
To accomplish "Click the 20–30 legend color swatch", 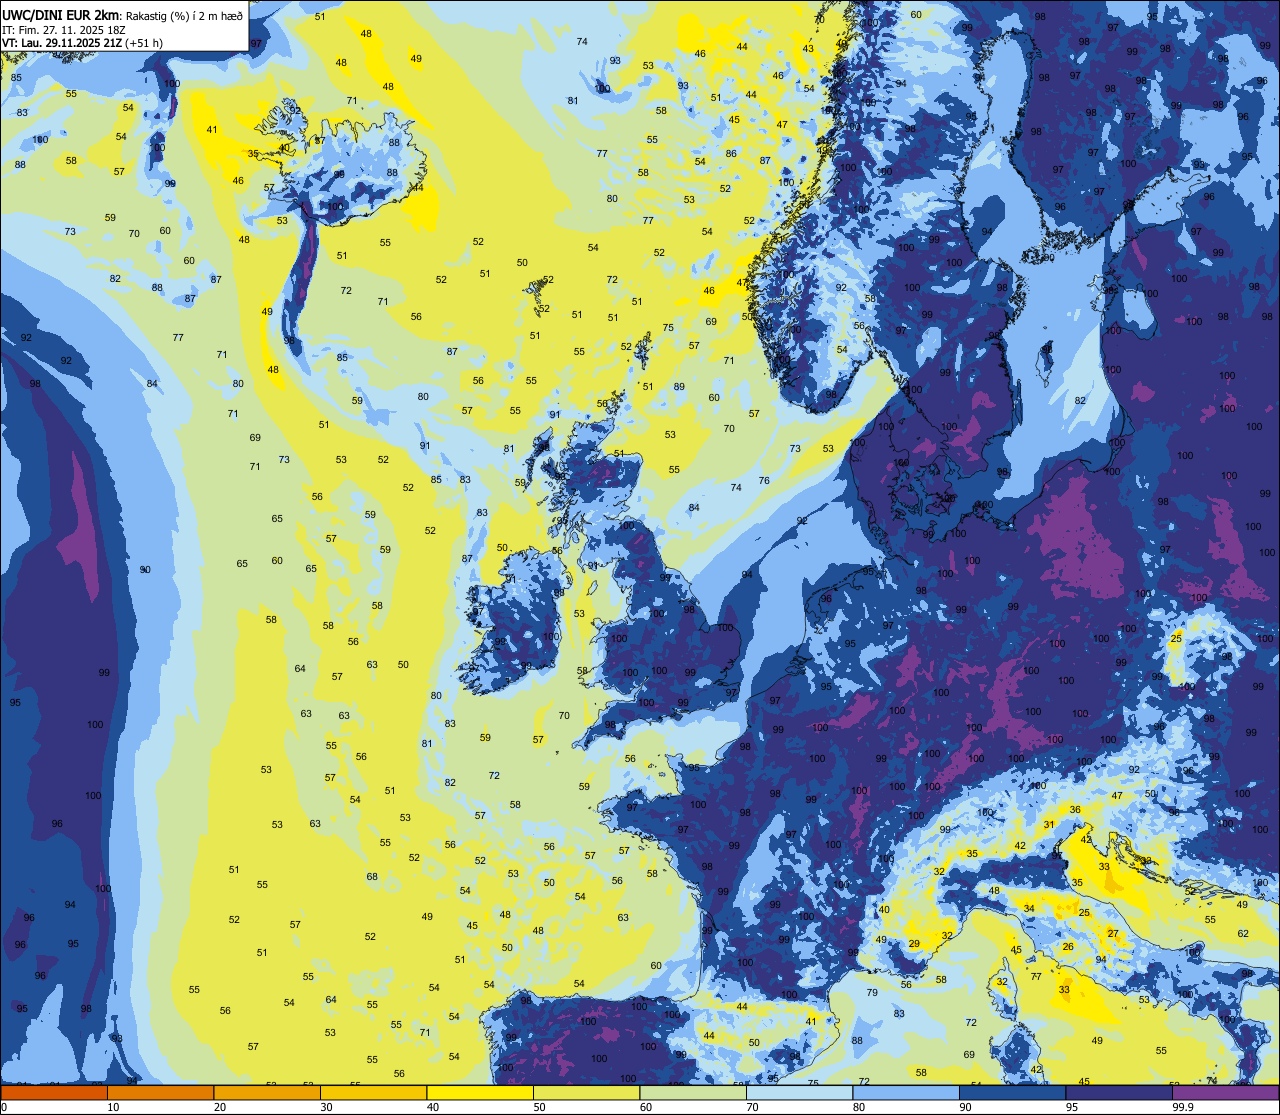I will coord(267,1092).
